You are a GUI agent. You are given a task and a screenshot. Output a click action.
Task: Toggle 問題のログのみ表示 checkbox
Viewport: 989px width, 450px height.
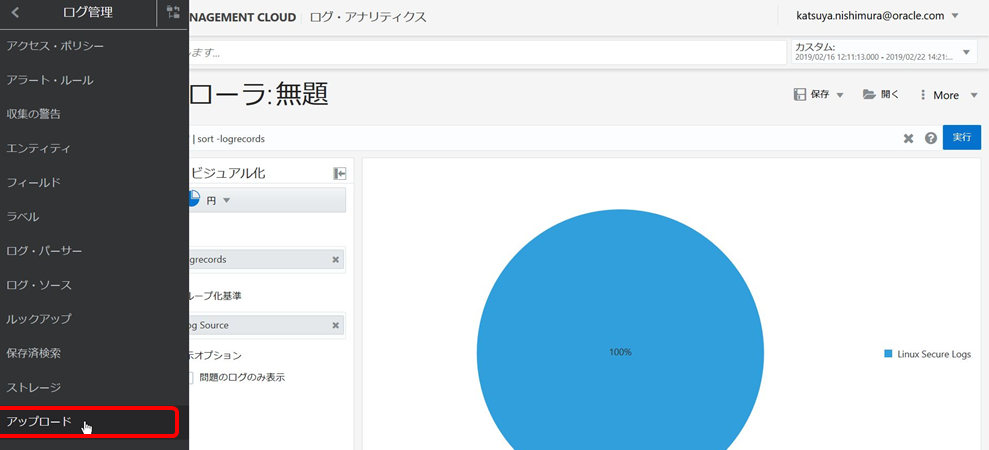point(191,378)
